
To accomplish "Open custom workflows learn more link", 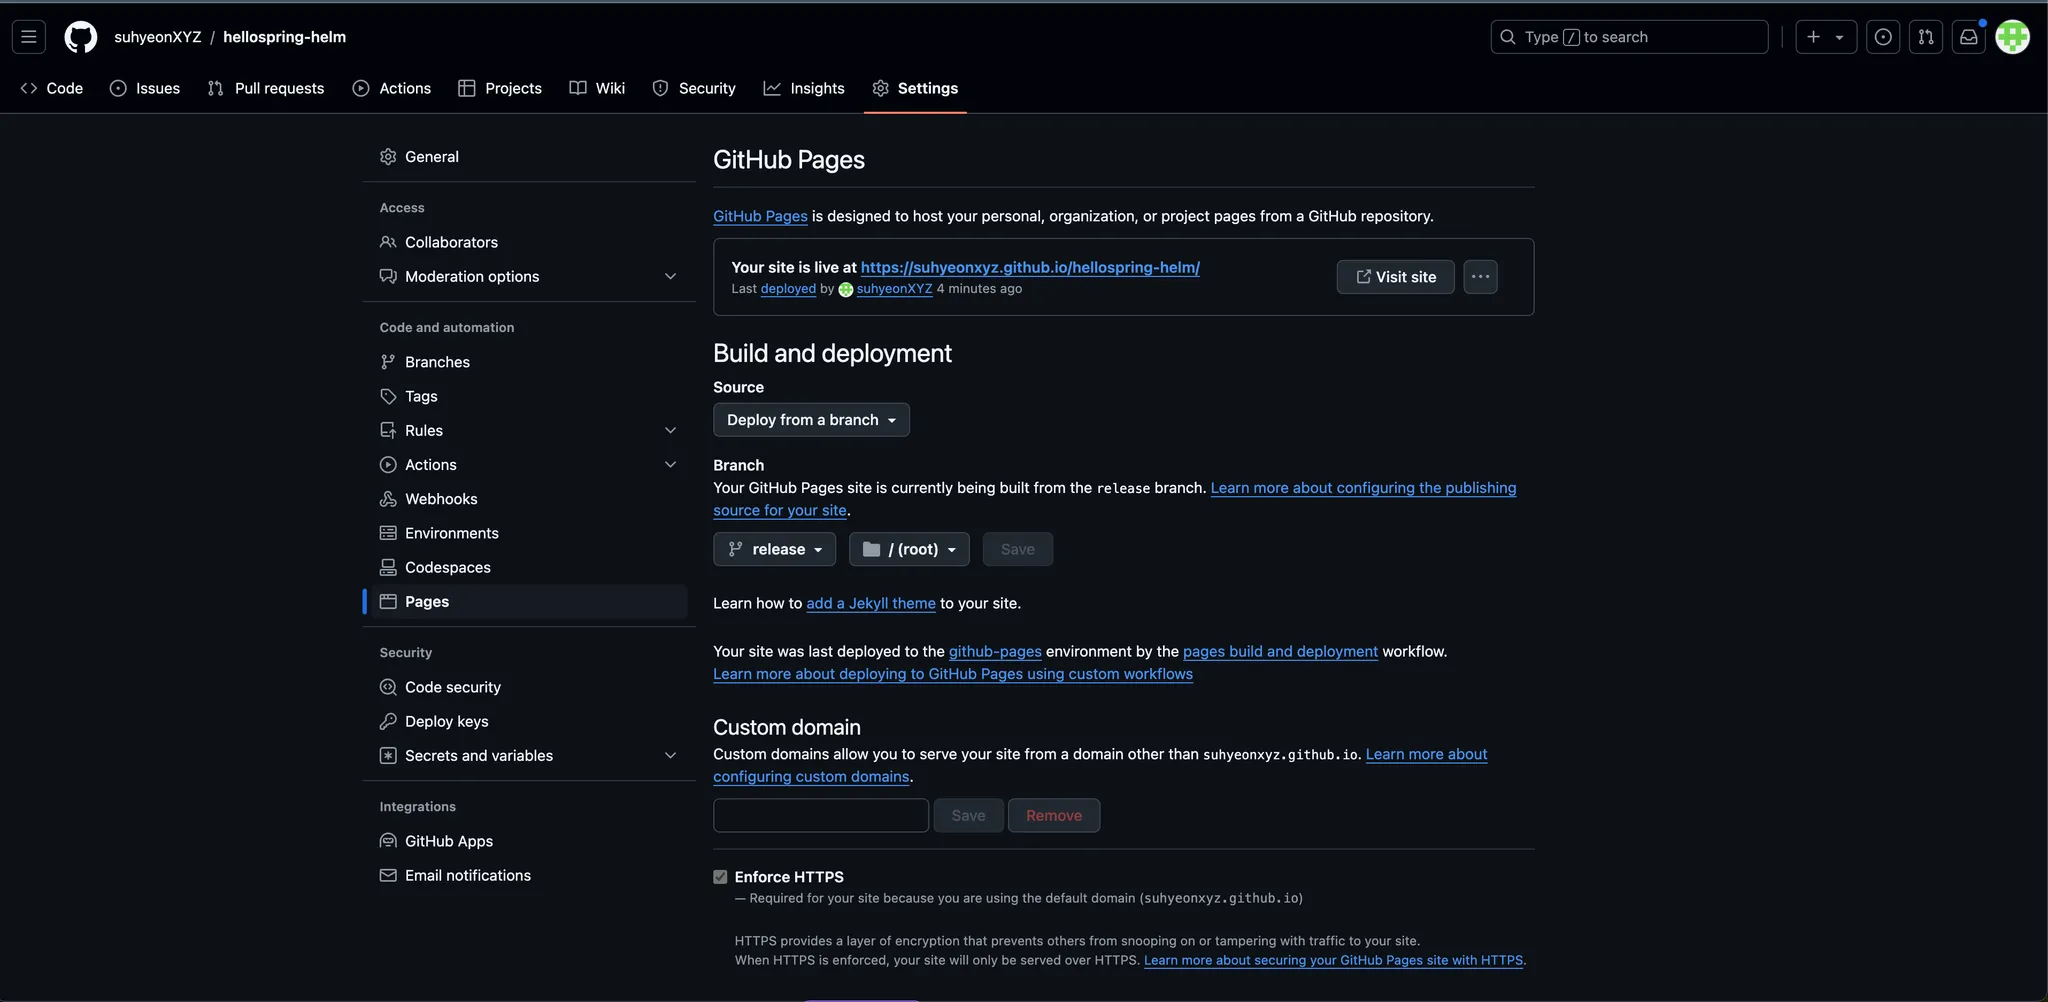I will [x=953, y=674].
